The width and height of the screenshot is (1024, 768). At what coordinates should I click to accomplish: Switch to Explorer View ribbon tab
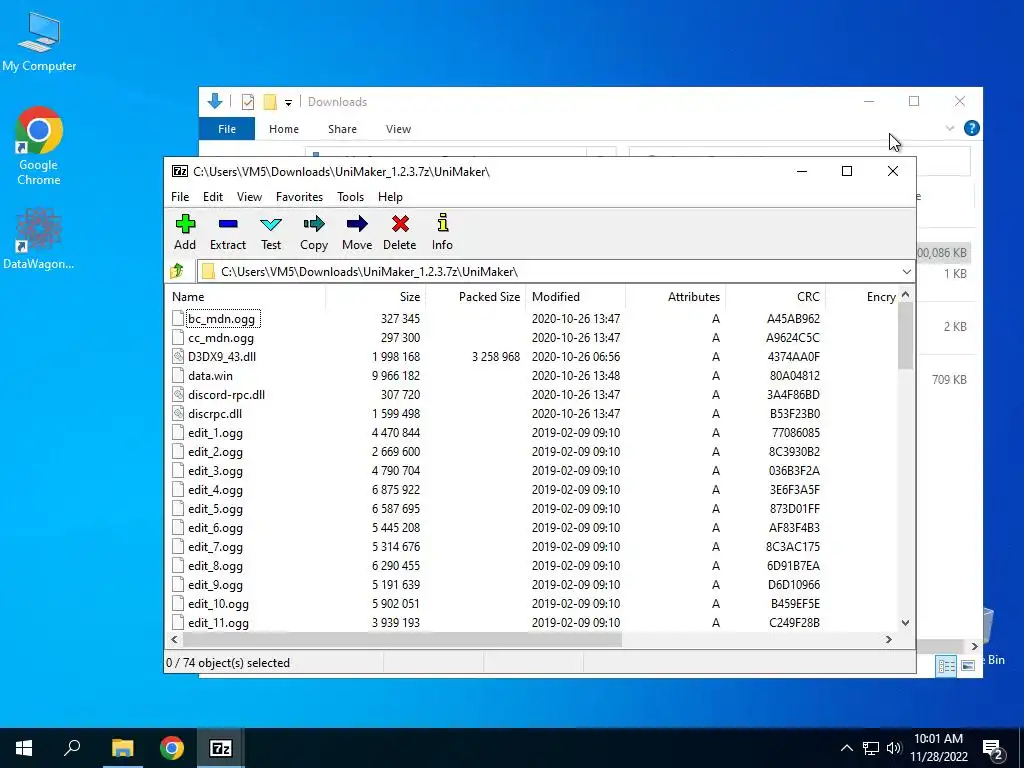pyautogui.click(x=398, y=129)
